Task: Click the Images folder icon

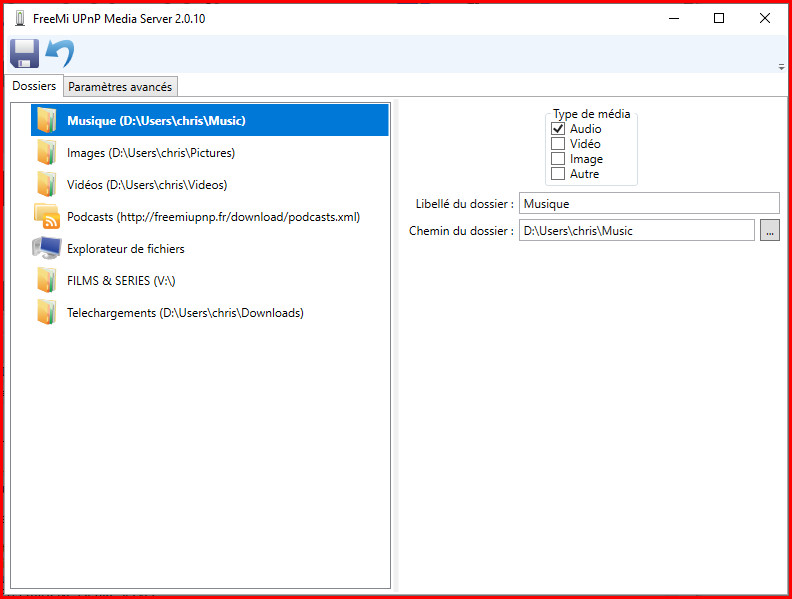Action: click(46, 153)
